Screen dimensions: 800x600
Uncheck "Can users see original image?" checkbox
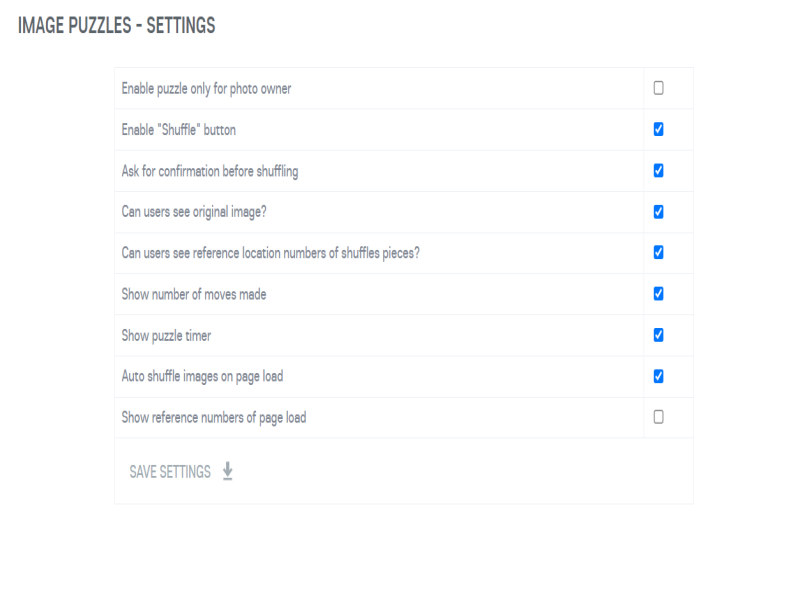click(x=658, y=211)
